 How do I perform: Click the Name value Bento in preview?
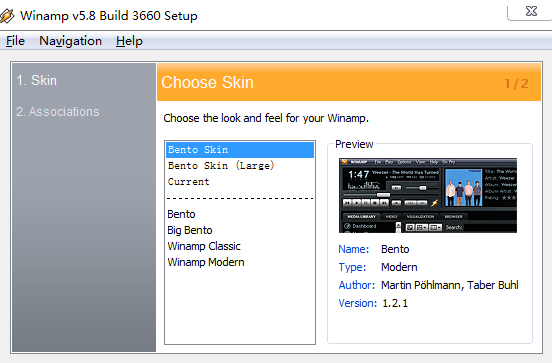point(395,249)
